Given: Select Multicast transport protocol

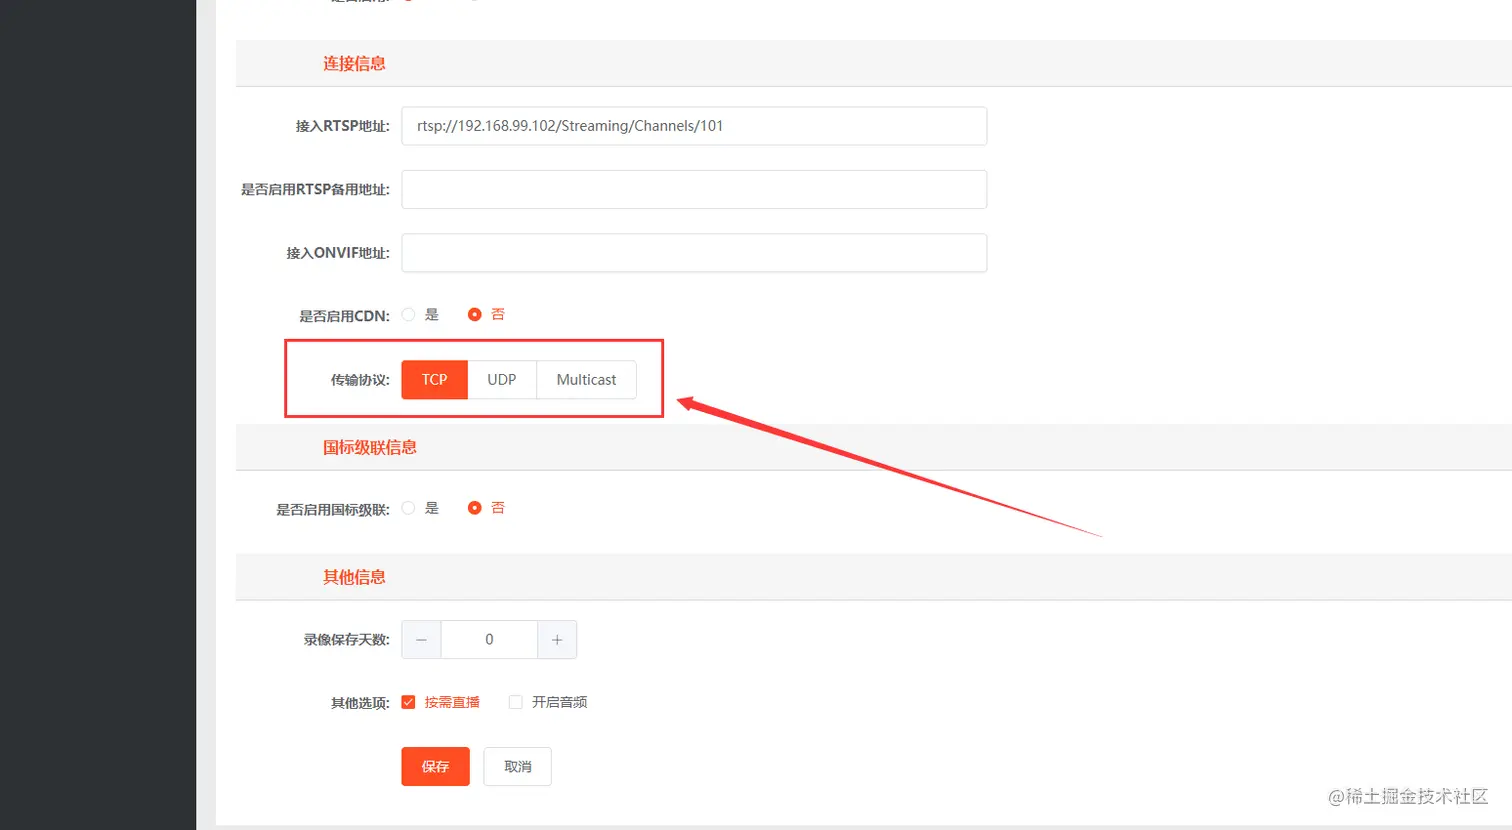Looking at the screenshot, I should click(x=586, y=380).
